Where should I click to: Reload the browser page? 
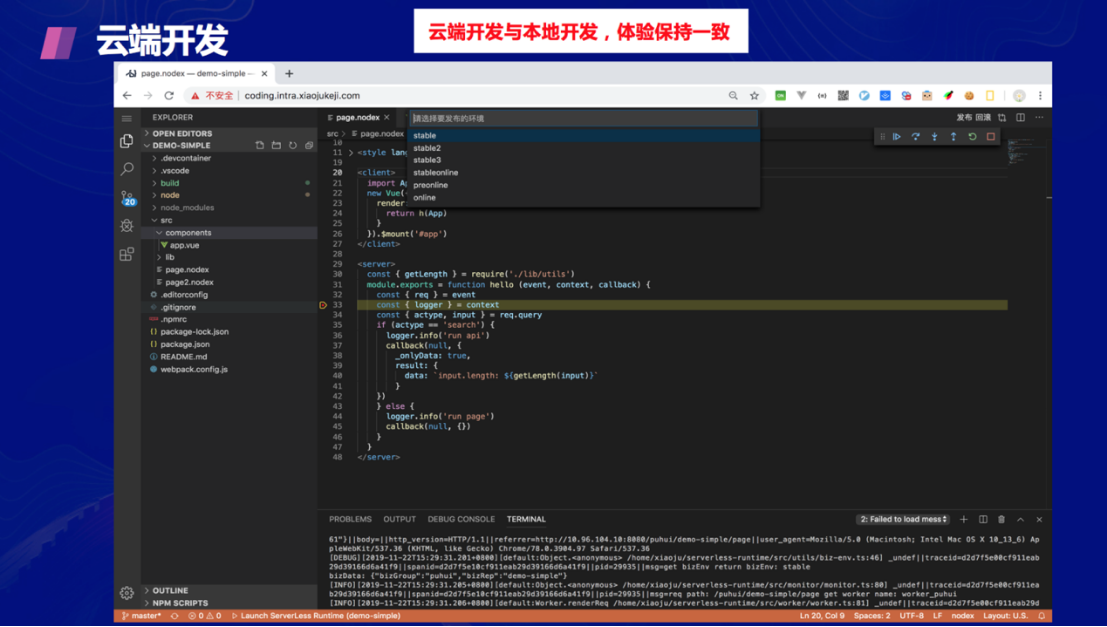pos(169,95)
